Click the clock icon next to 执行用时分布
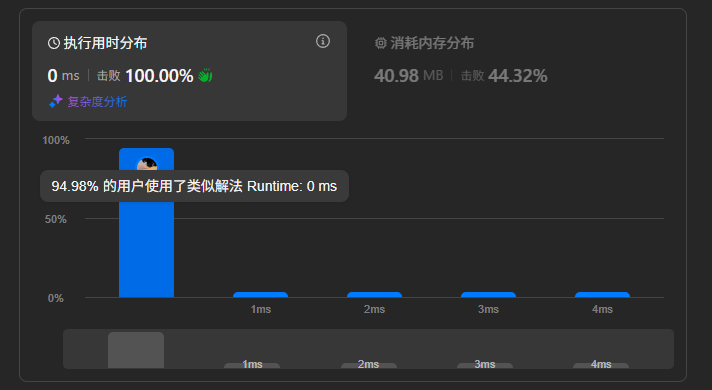 [x=54, y=43]
